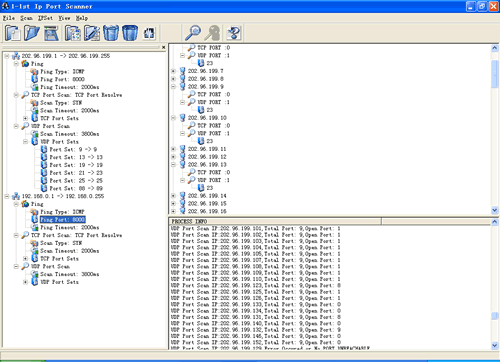Collapse host 202.96.199.9 in results
Image resolution: width=500 pixels, height=362 pixels.
click(173, 87)
